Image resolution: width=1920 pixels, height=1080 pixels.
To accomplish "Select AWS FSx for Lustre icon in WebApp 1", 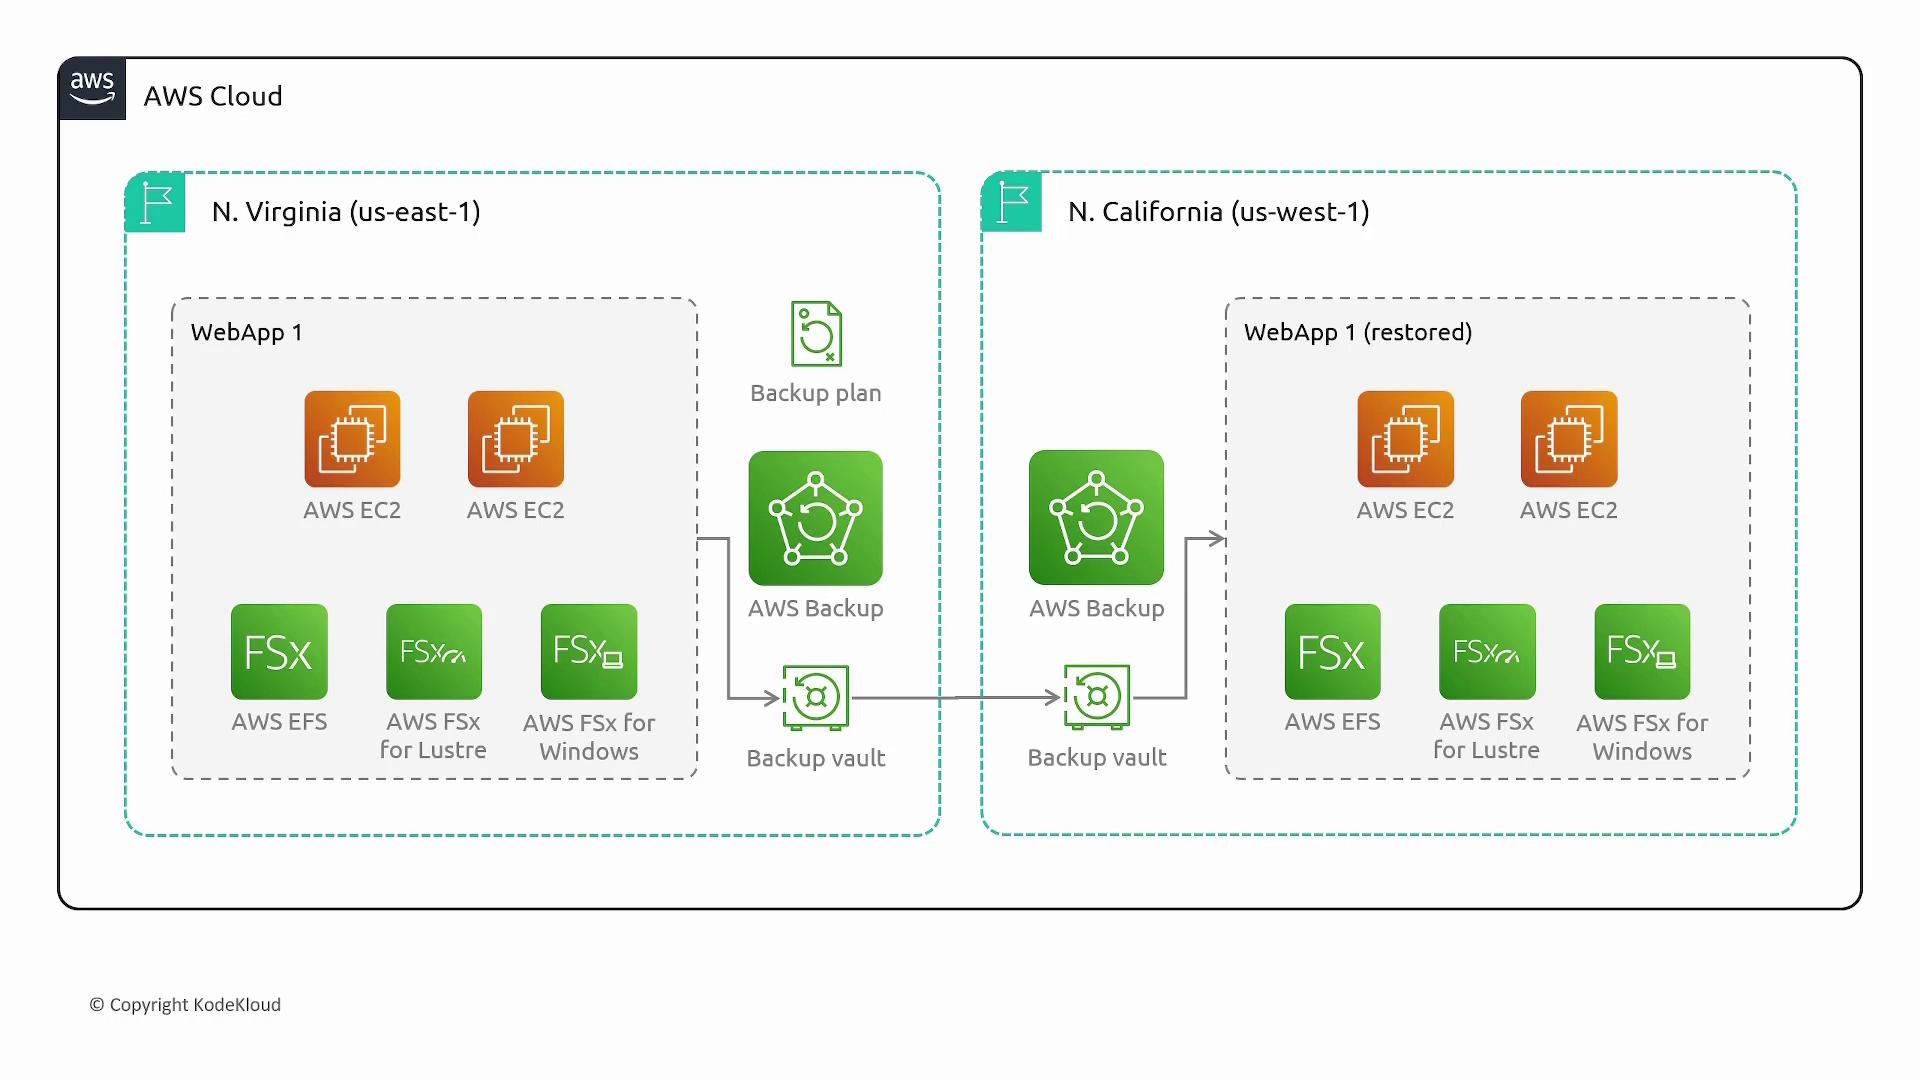I will tap(434, 652).
